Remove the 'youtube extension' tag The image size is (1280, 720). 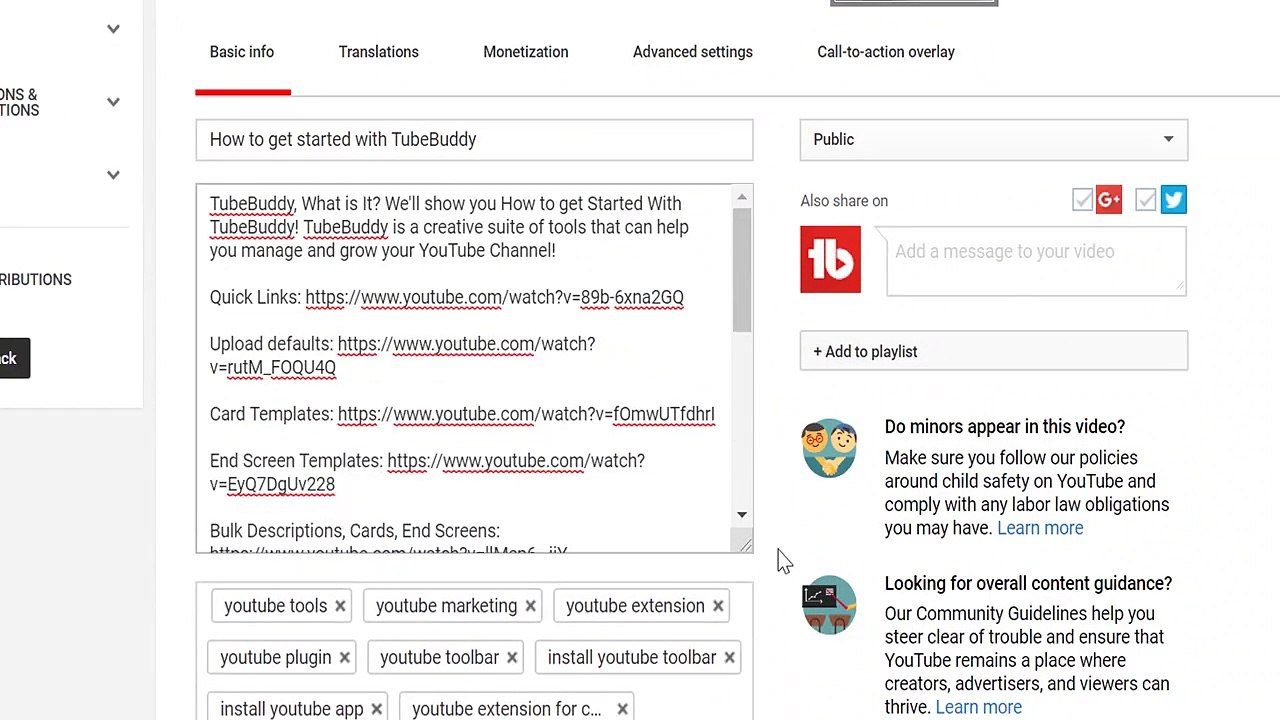click(x=718, y=606)
